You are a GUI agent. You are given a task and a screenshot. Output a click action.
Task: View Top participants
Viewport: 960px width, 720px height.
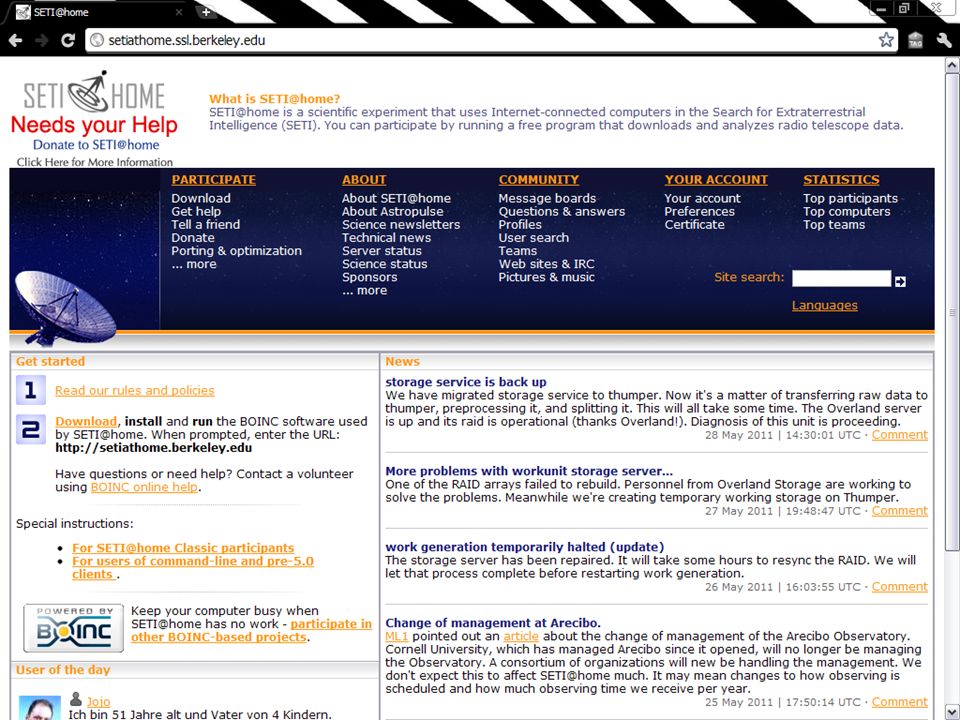point(850,198)
